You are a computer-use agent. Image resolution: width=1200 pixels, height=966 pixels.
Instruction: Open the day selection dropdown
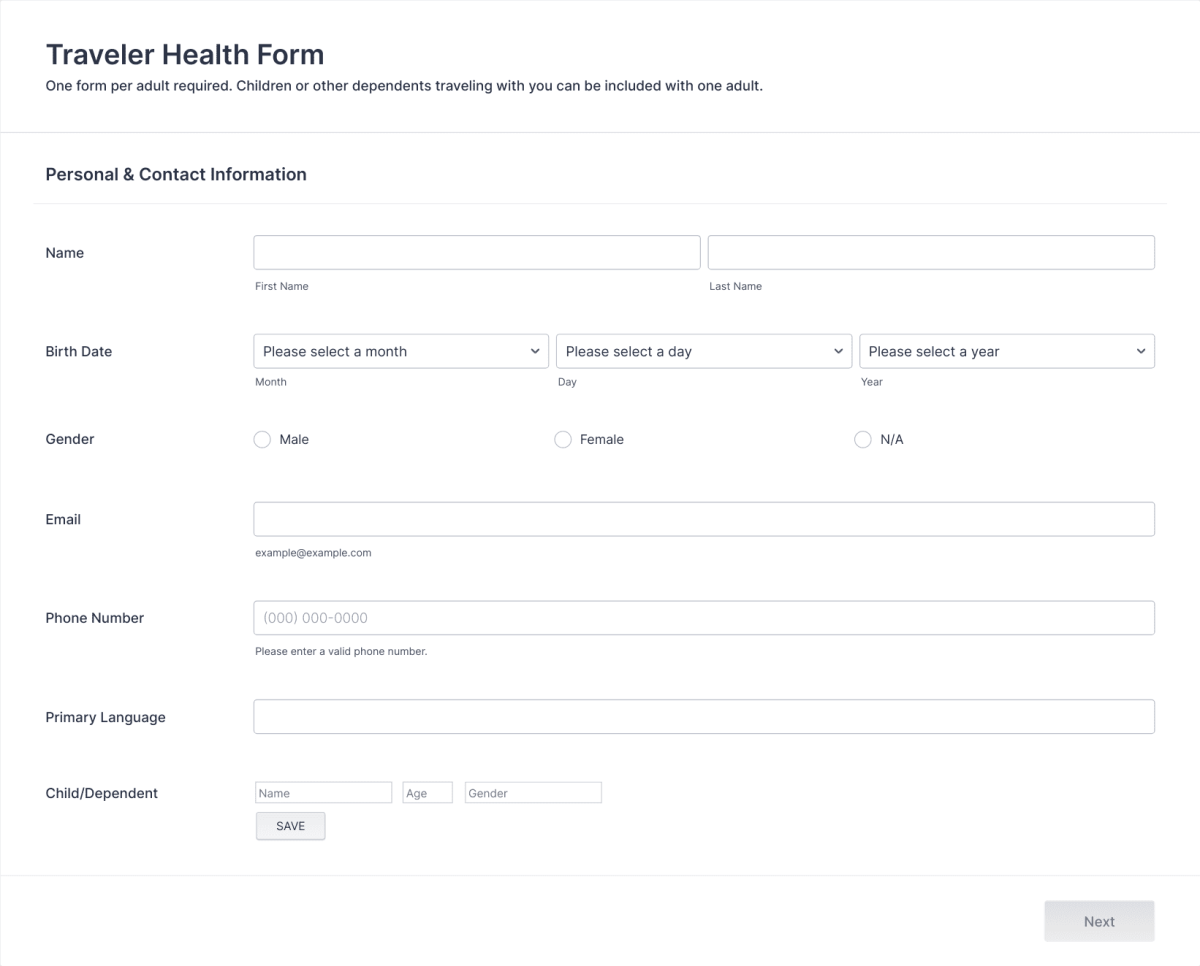point(704,351)
